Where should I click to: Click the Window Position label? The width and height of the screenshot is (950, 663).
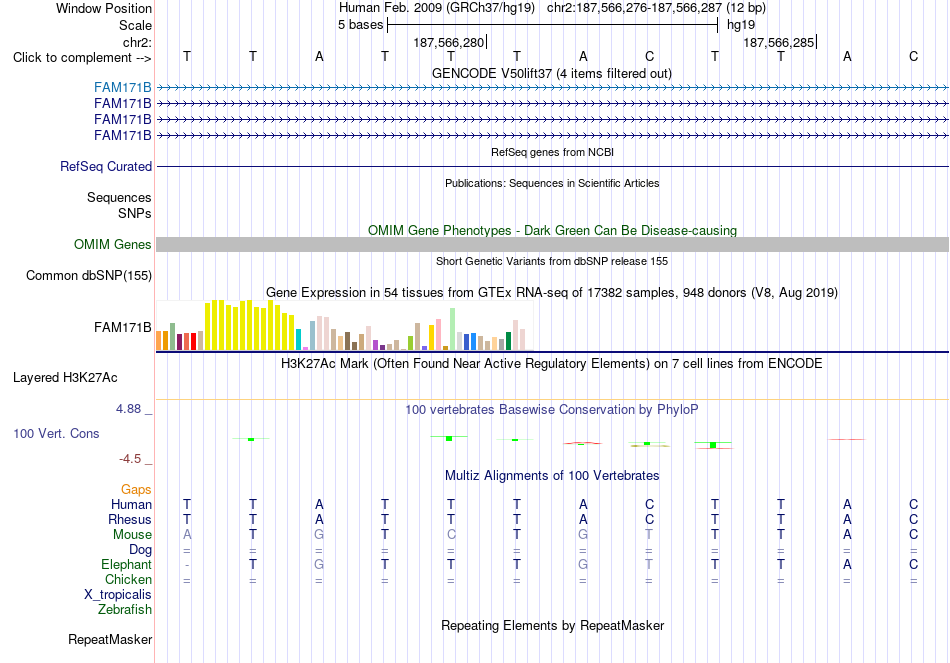tap(104, 8)
